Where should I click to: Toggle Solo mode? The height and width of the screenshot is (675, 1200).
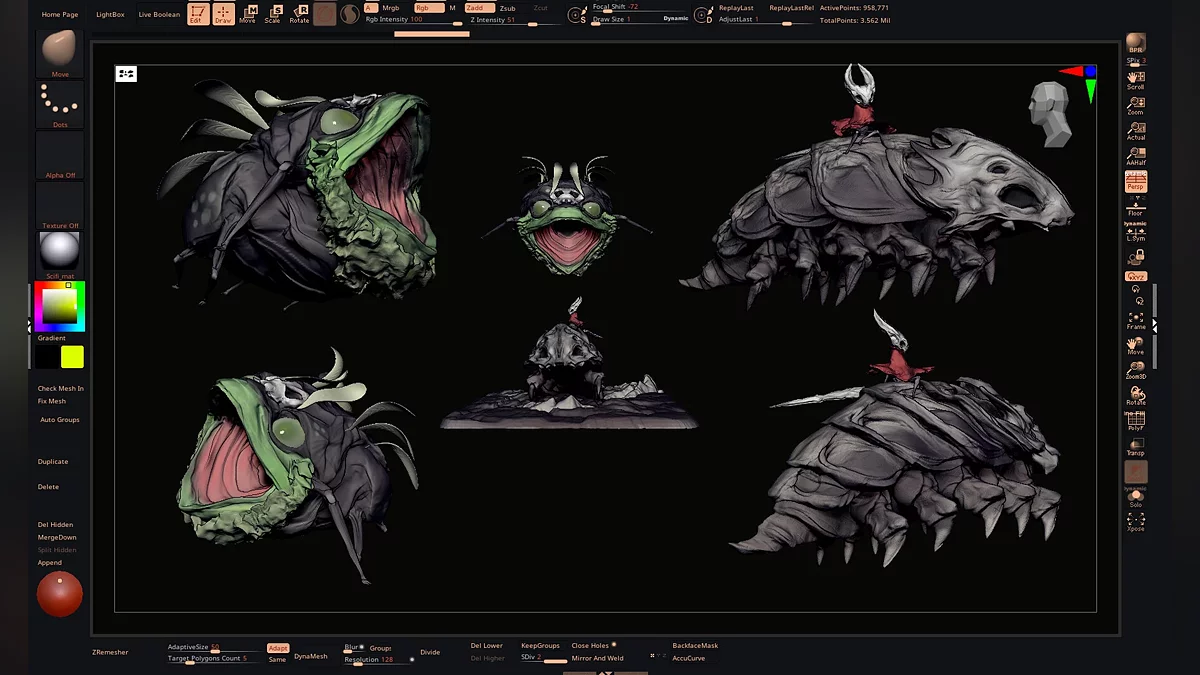click(x=1136, y=498)
